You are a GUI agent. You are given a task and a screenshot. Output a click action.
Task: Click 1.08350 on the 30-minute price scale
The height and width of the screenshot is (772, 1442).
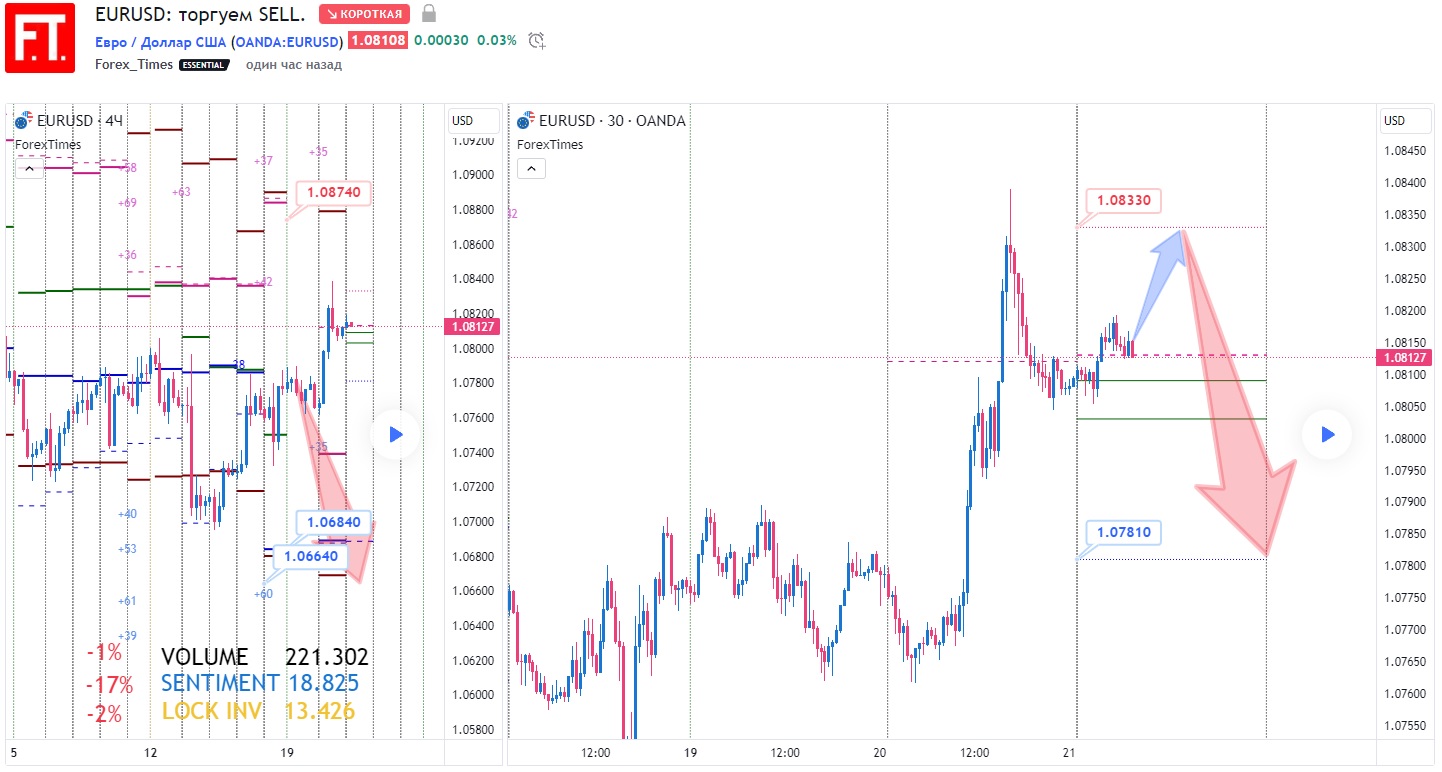point(1404,215)
